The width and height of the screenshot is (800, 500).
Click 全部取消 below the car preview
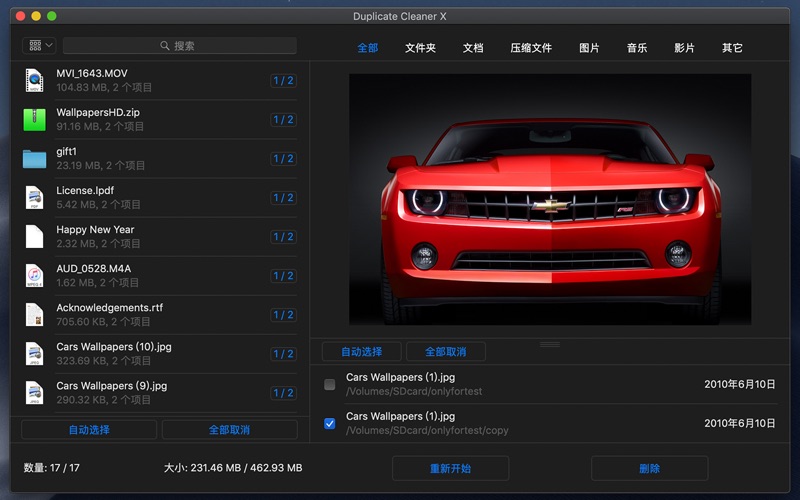tap(445, 352)
